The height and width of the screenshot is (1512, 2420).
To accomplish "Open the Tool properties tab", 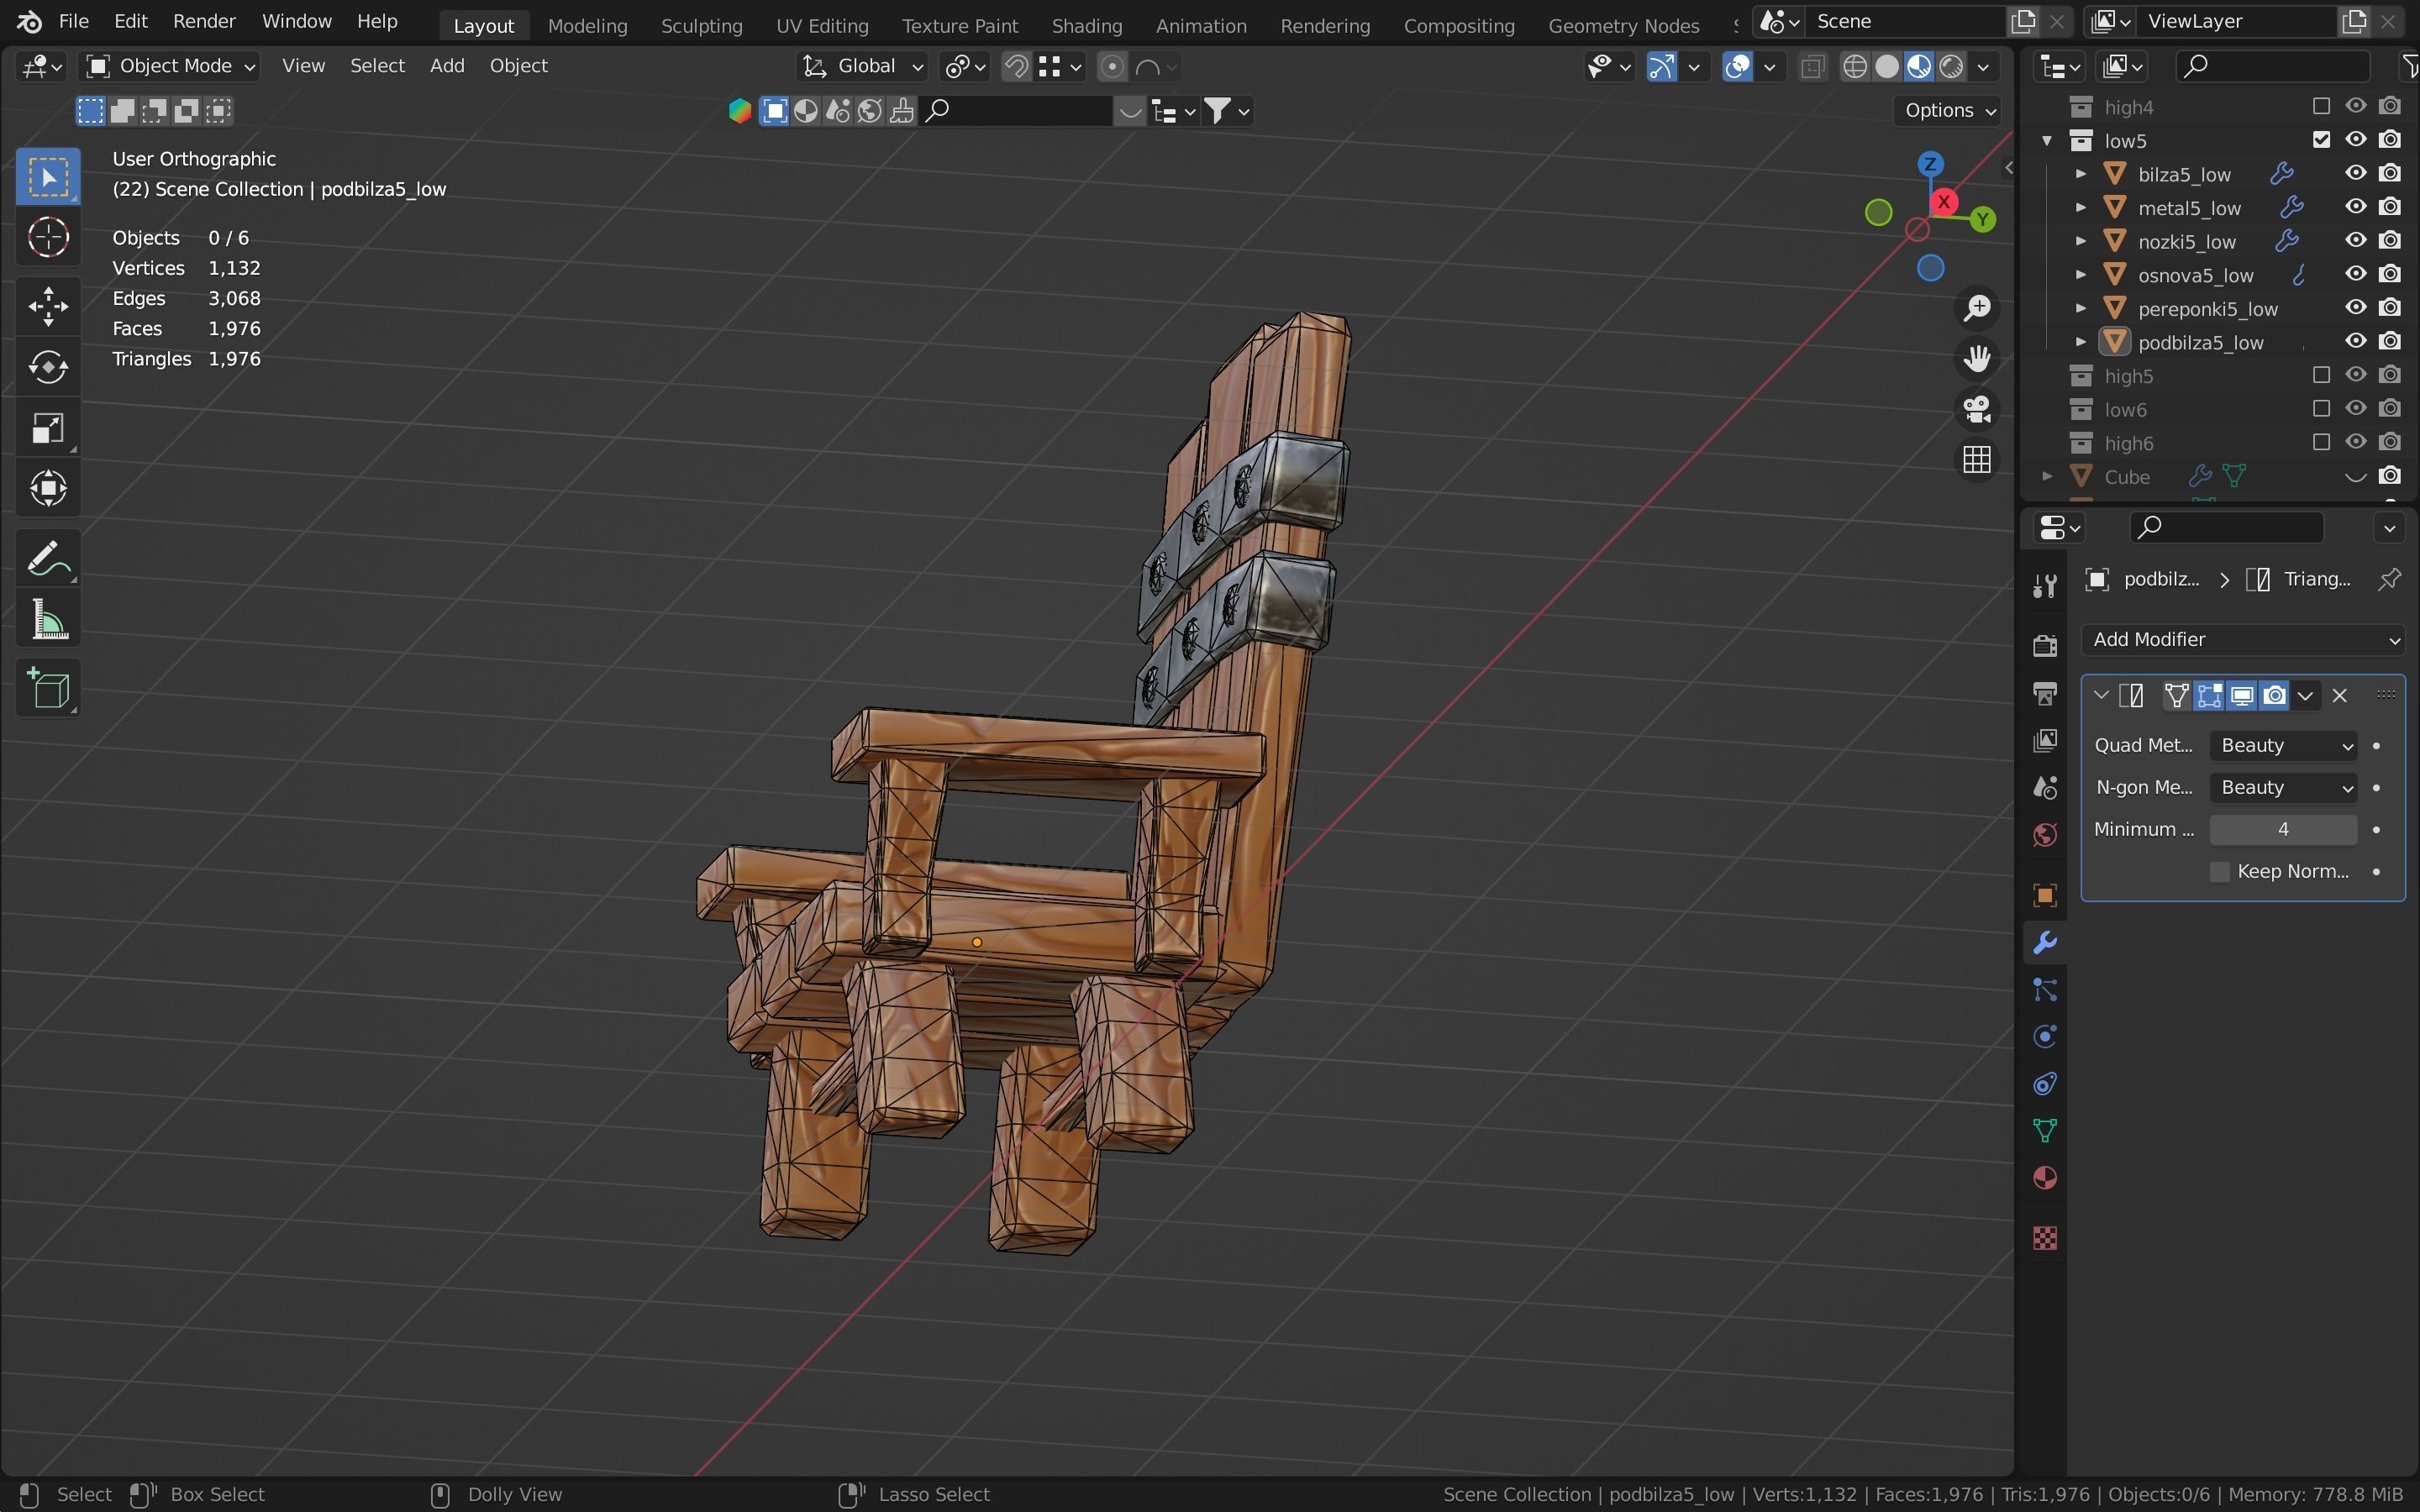I will [2045, 586].
